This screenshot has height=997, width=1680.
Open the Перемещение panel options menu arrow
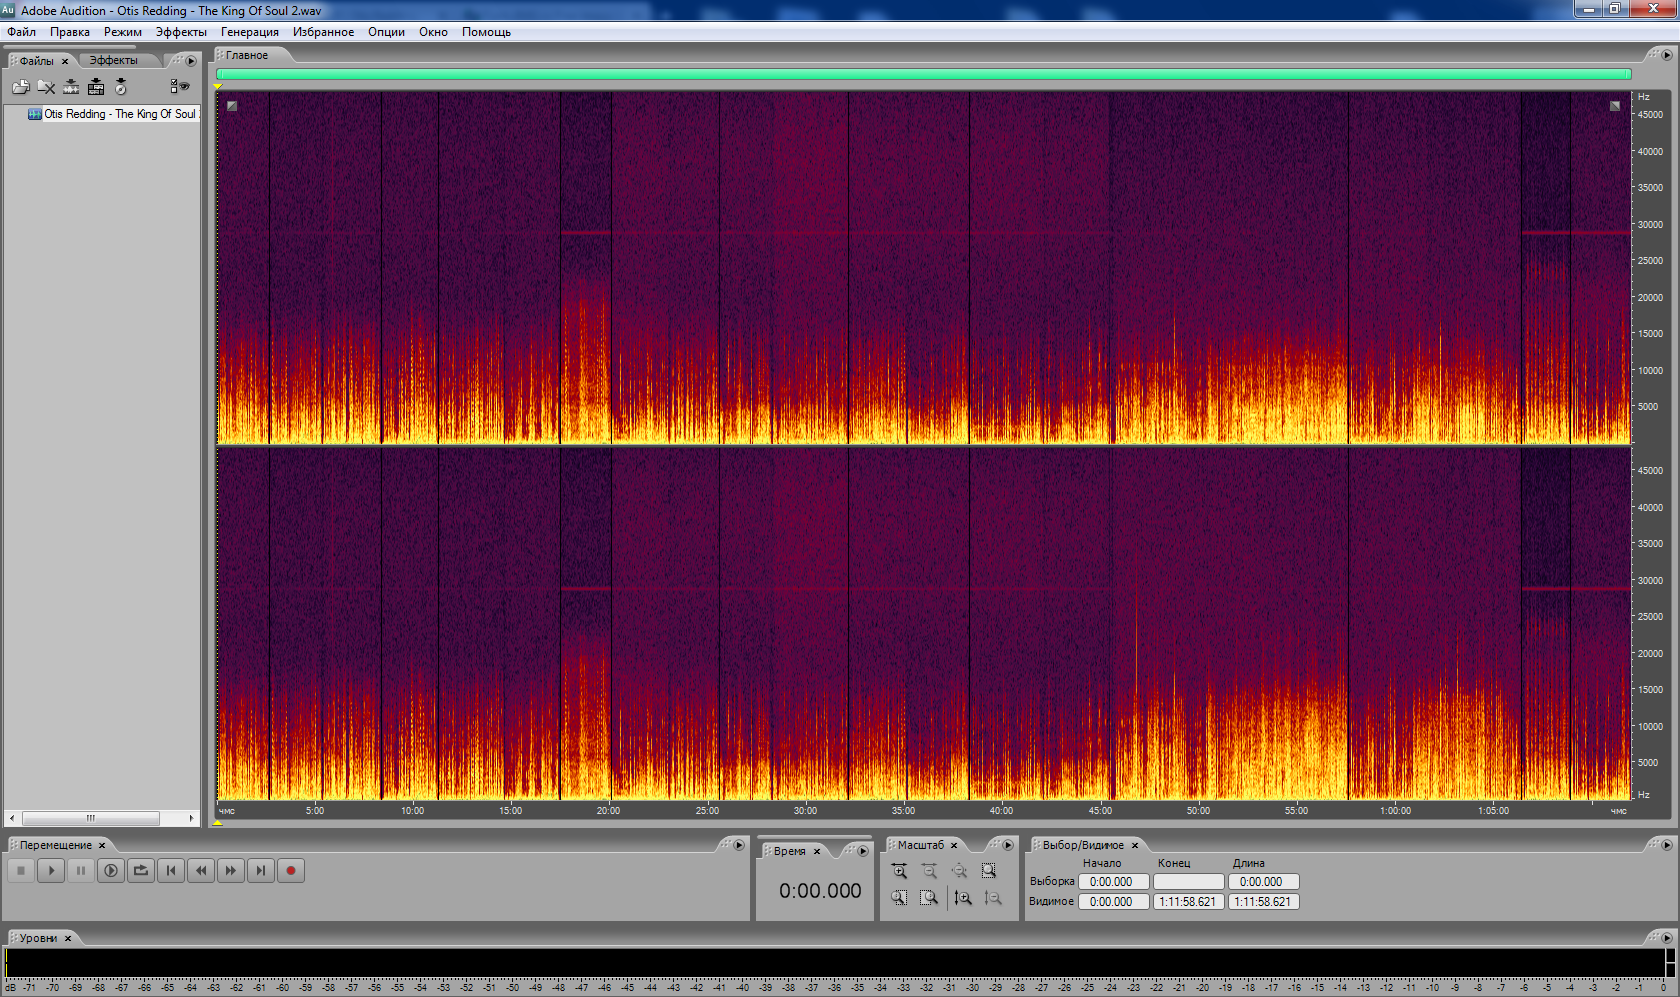pyautogui.click(x=739, y=845)
